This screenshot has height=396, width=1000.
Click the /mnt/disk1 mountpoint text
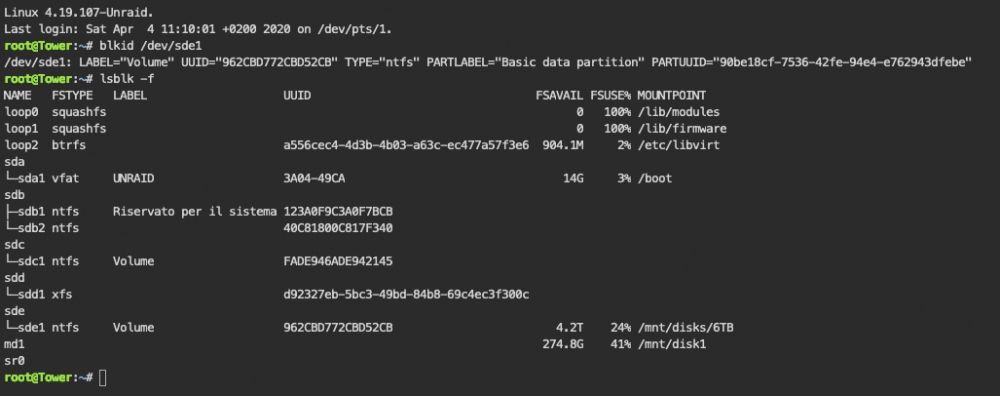(672, 344)
